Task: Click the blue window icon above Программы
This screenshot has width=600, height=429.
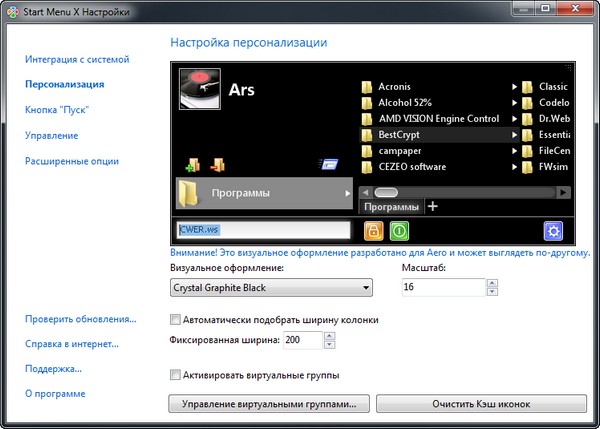Action: click(327, 165)
